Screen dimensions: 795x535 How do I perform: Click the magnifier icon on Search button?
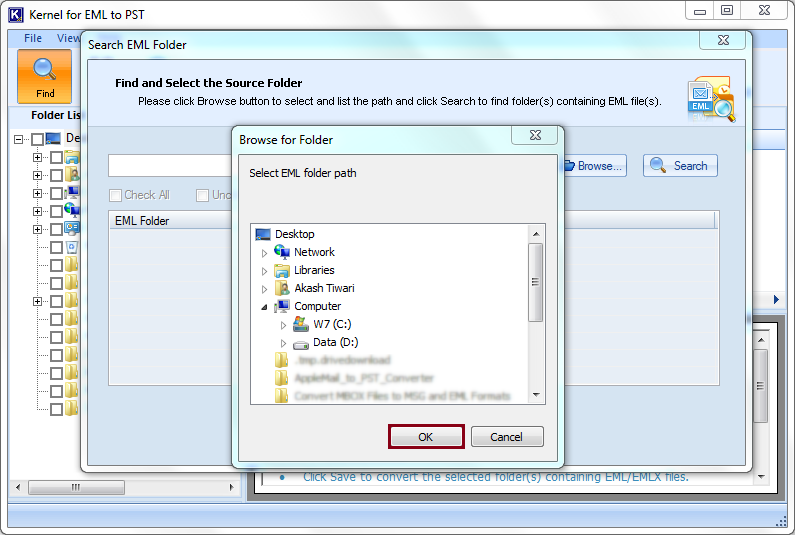[x=658, y=165]
